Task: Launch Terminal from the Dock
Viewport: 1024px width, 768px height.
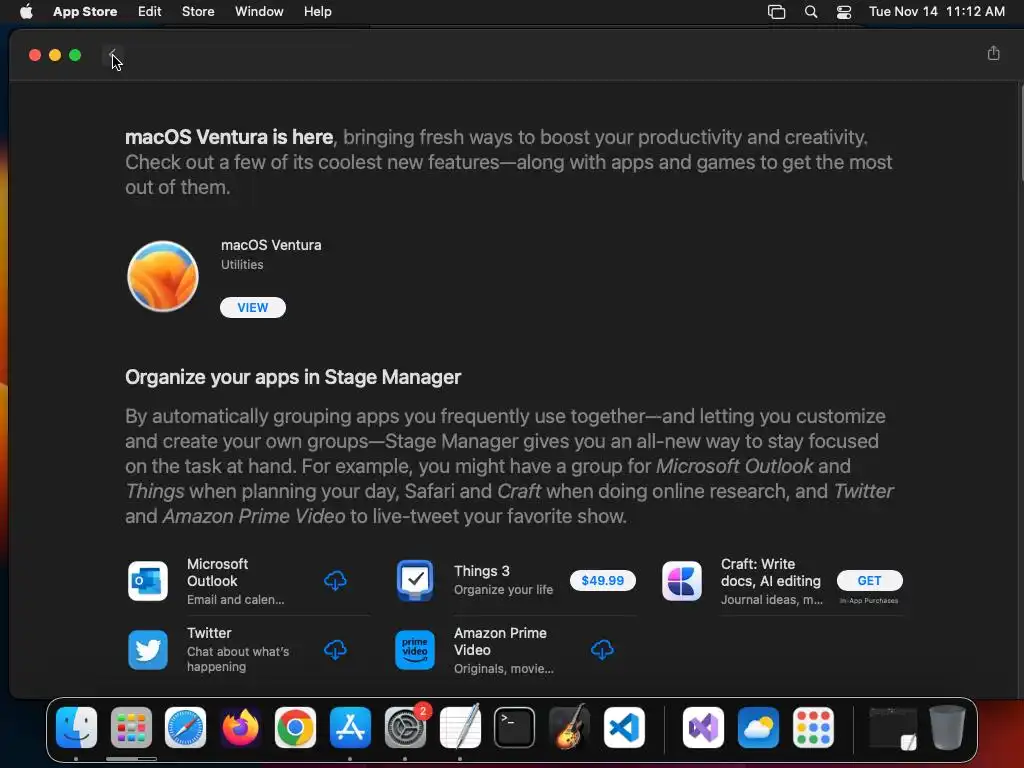Action: tap(515, 727)
